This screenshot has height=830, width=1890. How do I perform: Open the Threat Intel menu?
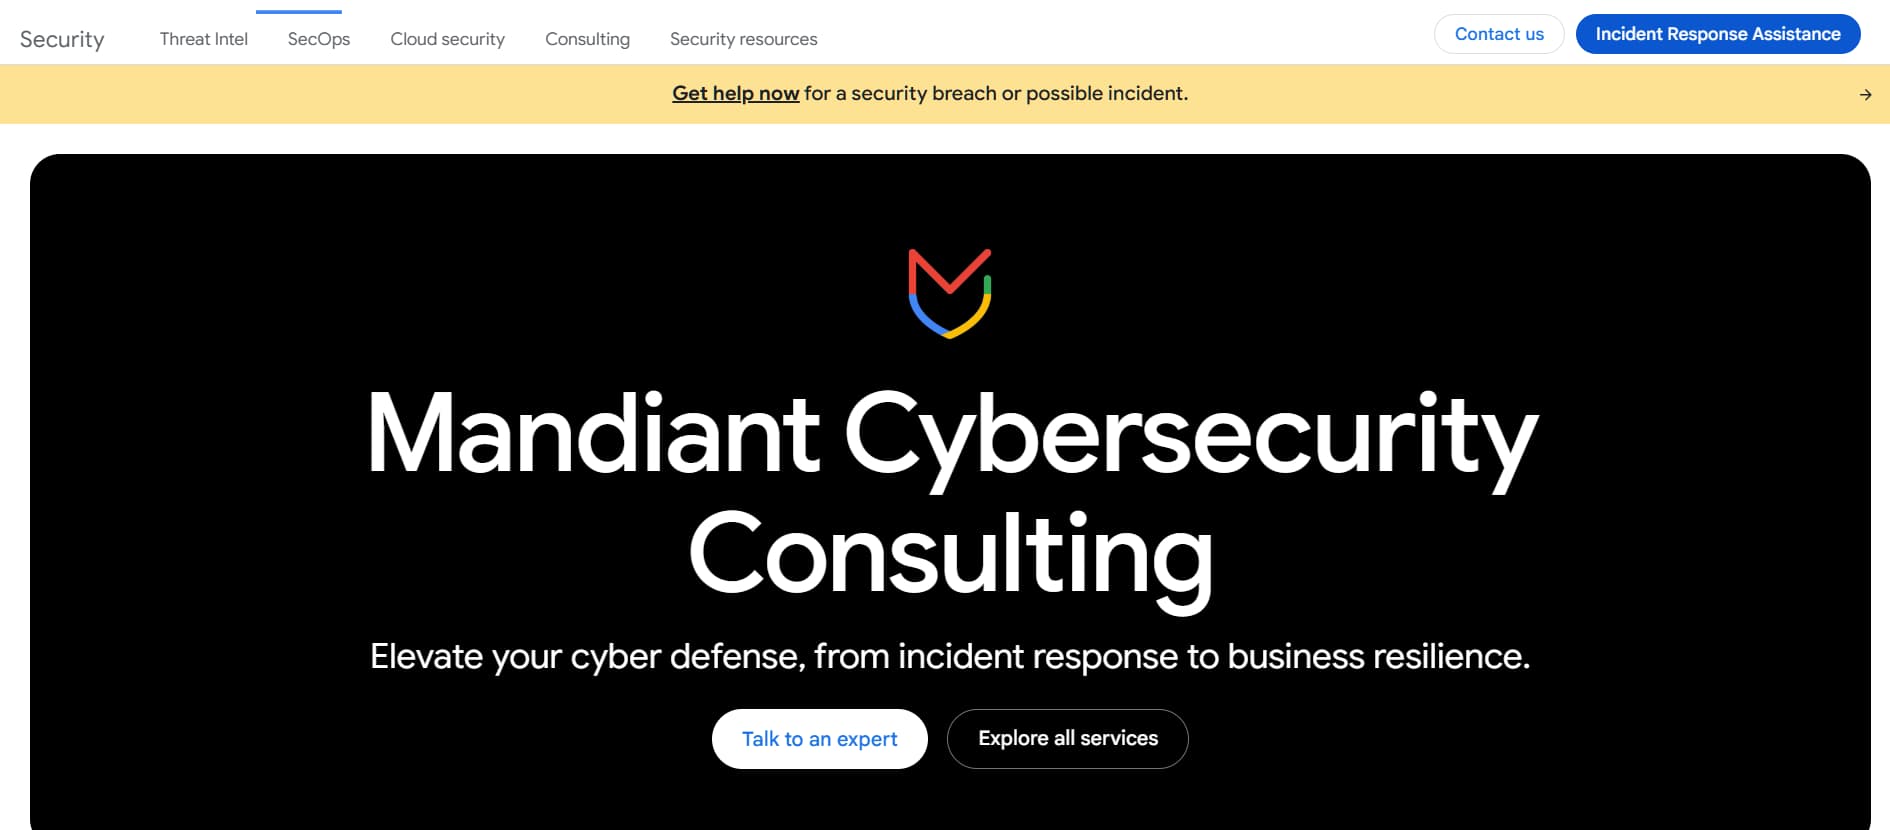pyautogui.click(x=203, y=38)
